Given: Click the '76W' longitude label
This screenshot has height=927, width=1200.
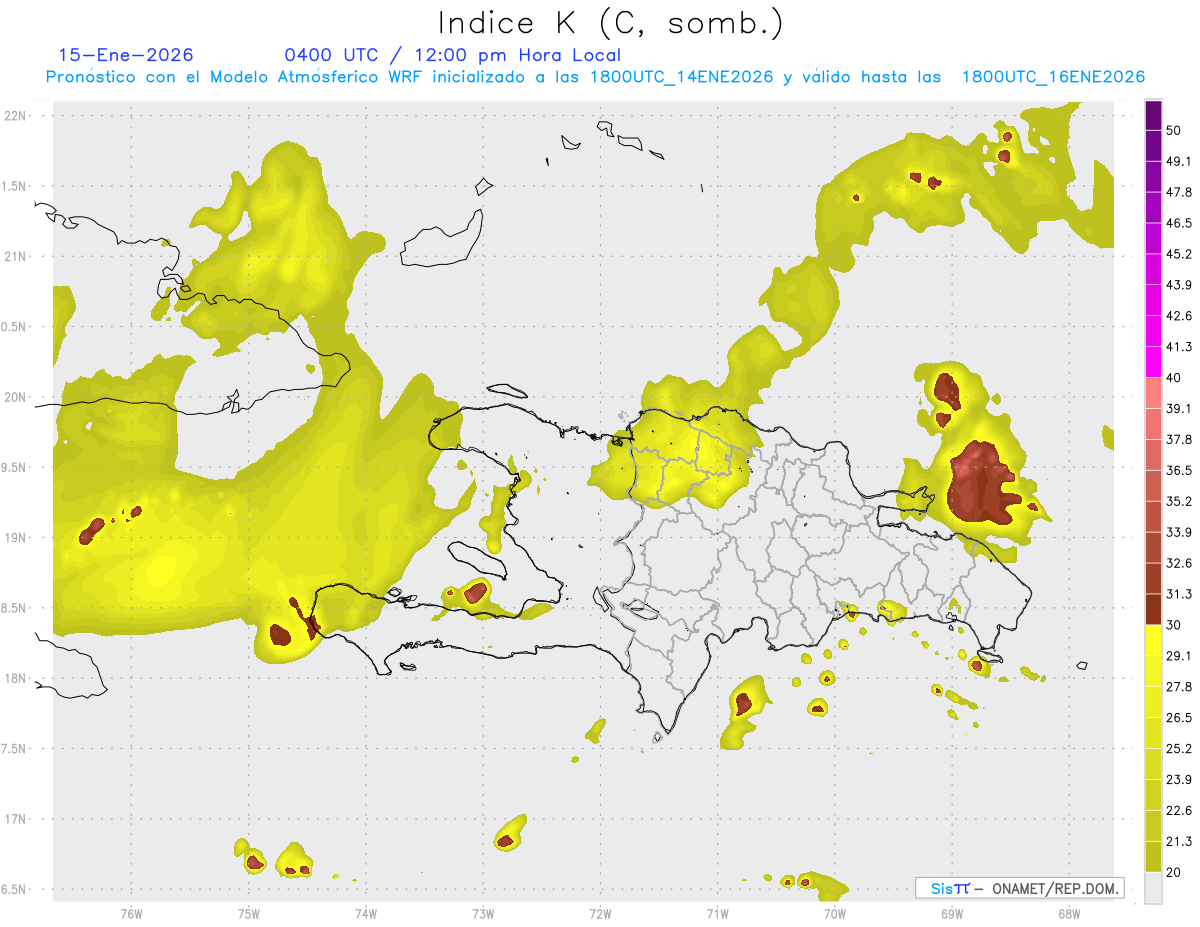Looking at the screenshot, I should click(131, 914).
